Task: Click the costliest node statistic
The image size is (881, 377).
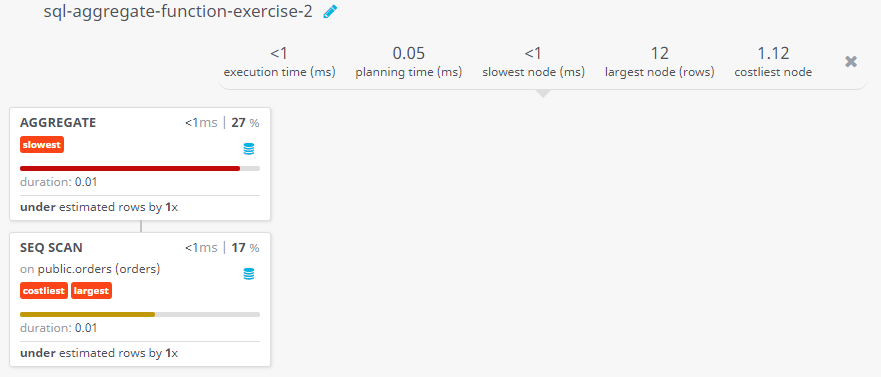Action: [773, 62]
